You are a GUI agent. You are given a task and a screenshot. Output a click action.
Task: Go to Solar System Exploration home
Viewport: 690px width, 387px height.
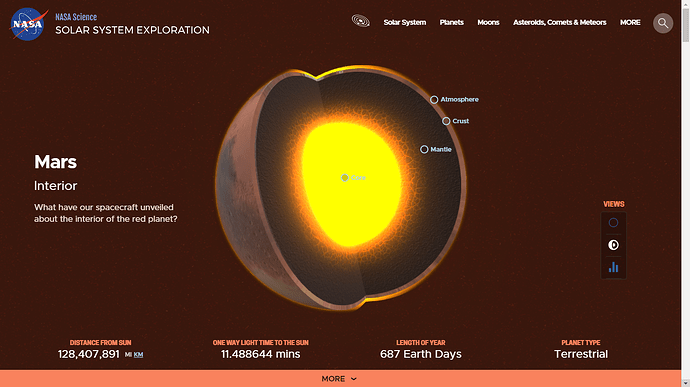coord(132,30)
